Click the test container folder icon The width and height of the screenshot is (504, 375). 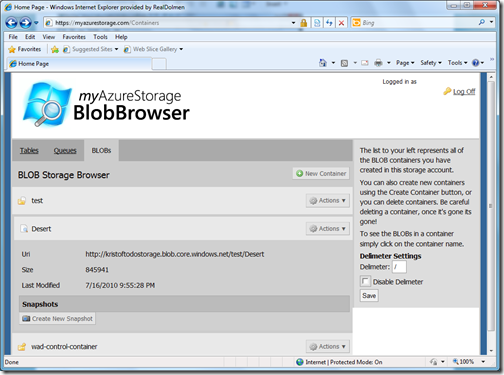tap(22, 201)
